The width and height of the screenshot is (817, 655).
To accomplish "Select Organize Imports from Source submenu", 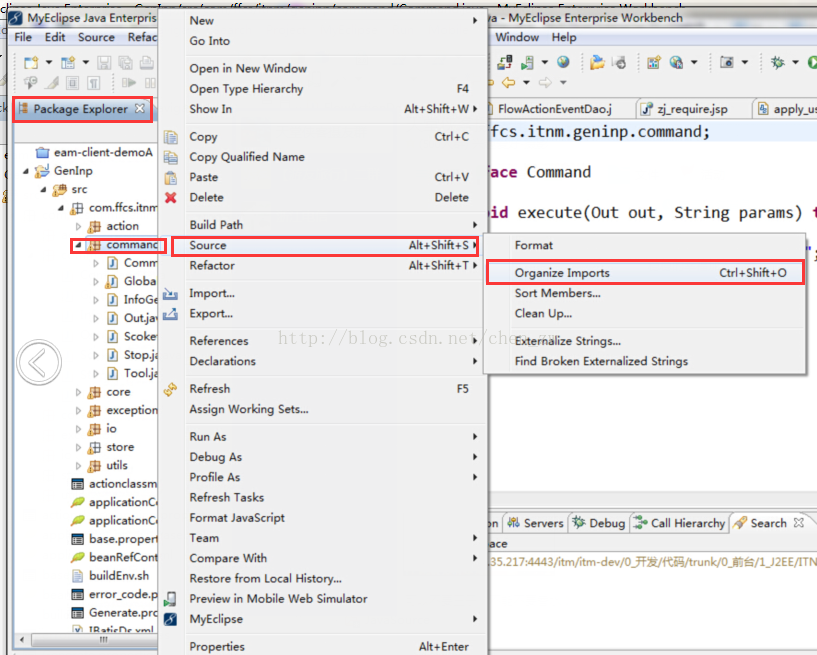I will (645, 273).
